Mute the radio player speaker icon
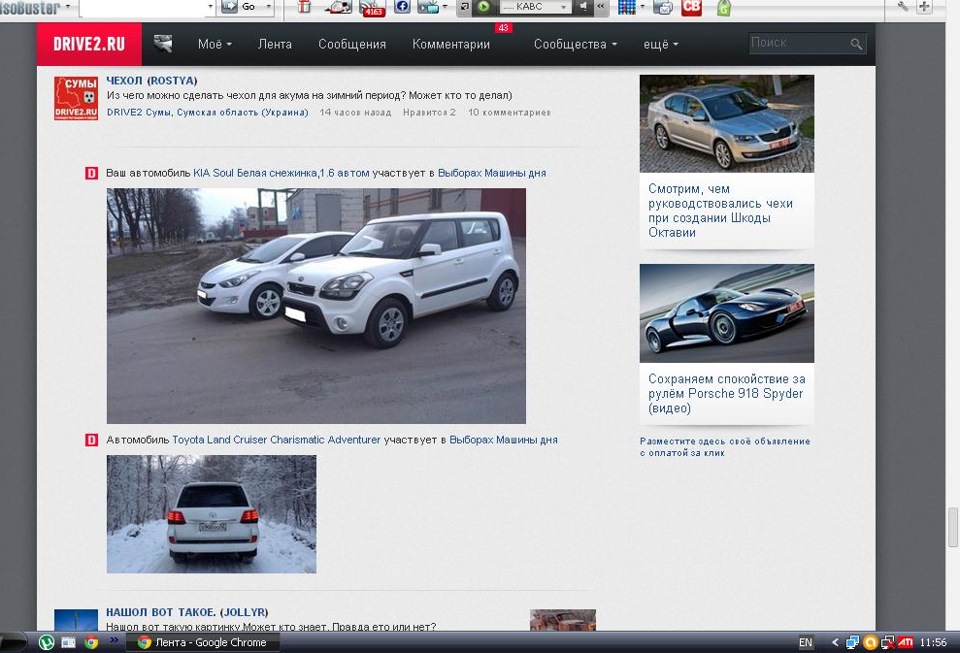The width and height of the screenshot is (960, 653). click(583, 7)
